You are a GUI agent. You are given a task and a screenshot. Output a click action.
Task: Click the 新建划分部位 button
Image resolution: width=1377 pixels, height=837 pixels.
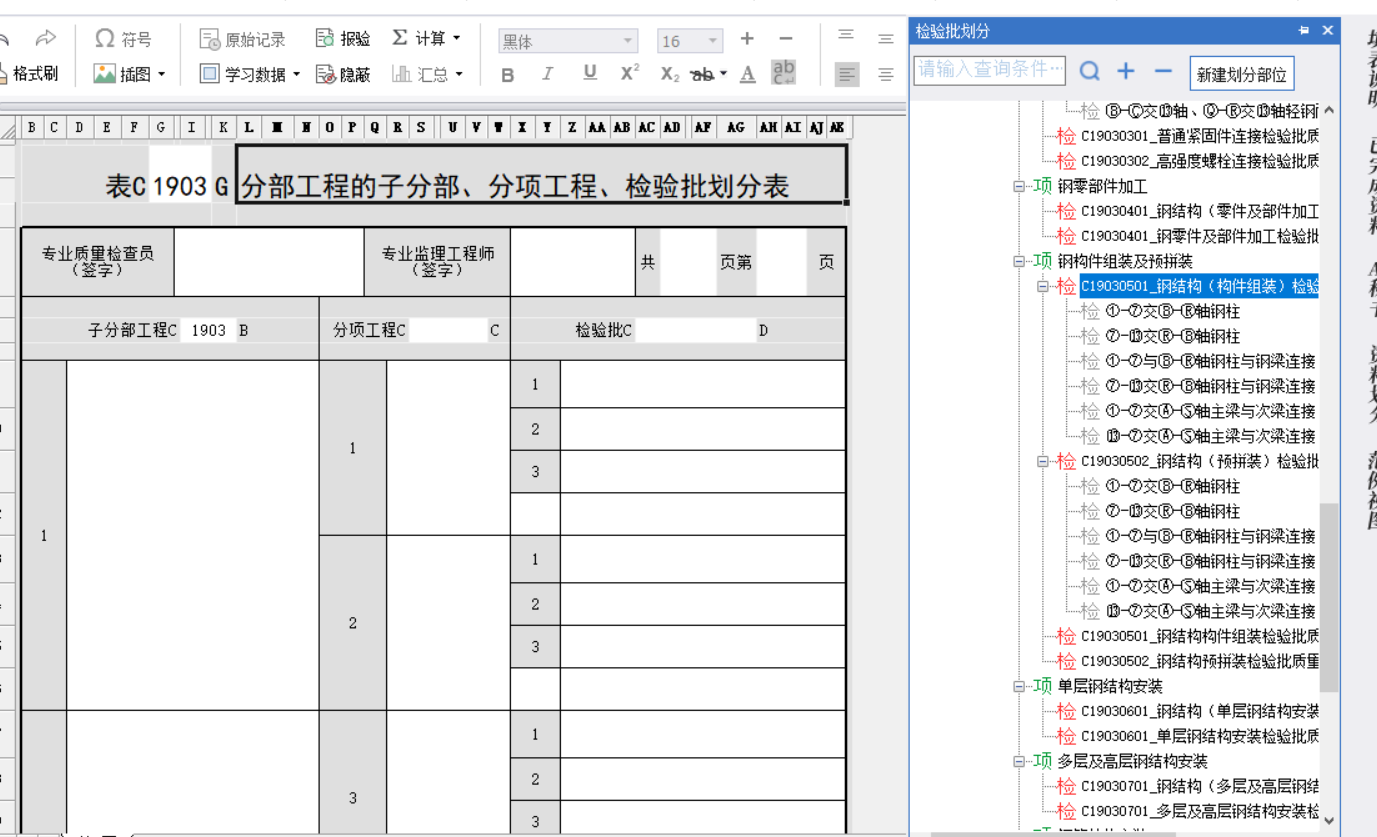coord(1241,74)
